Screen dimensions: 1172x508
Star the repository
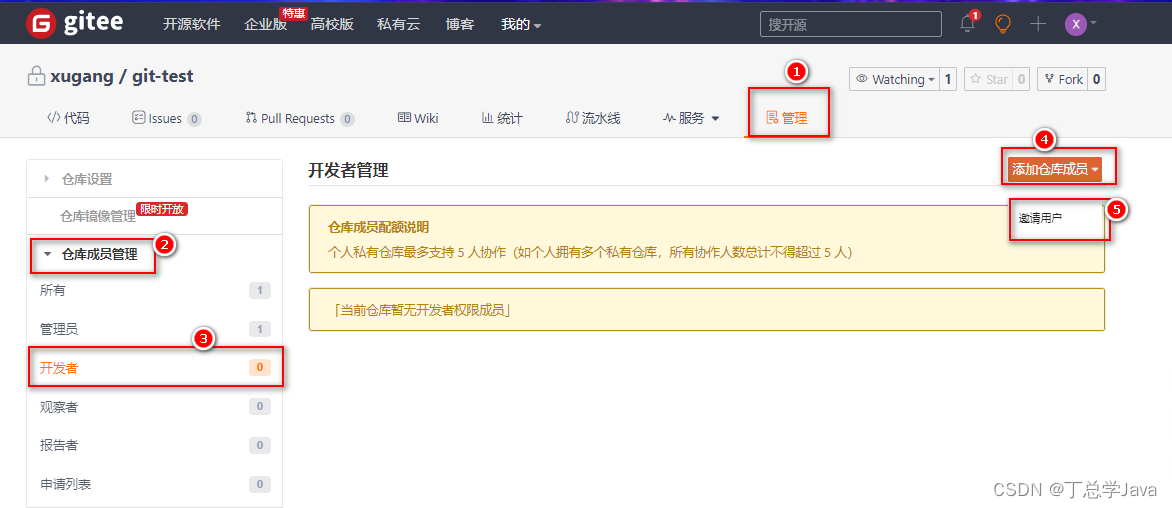click(988, 79)
